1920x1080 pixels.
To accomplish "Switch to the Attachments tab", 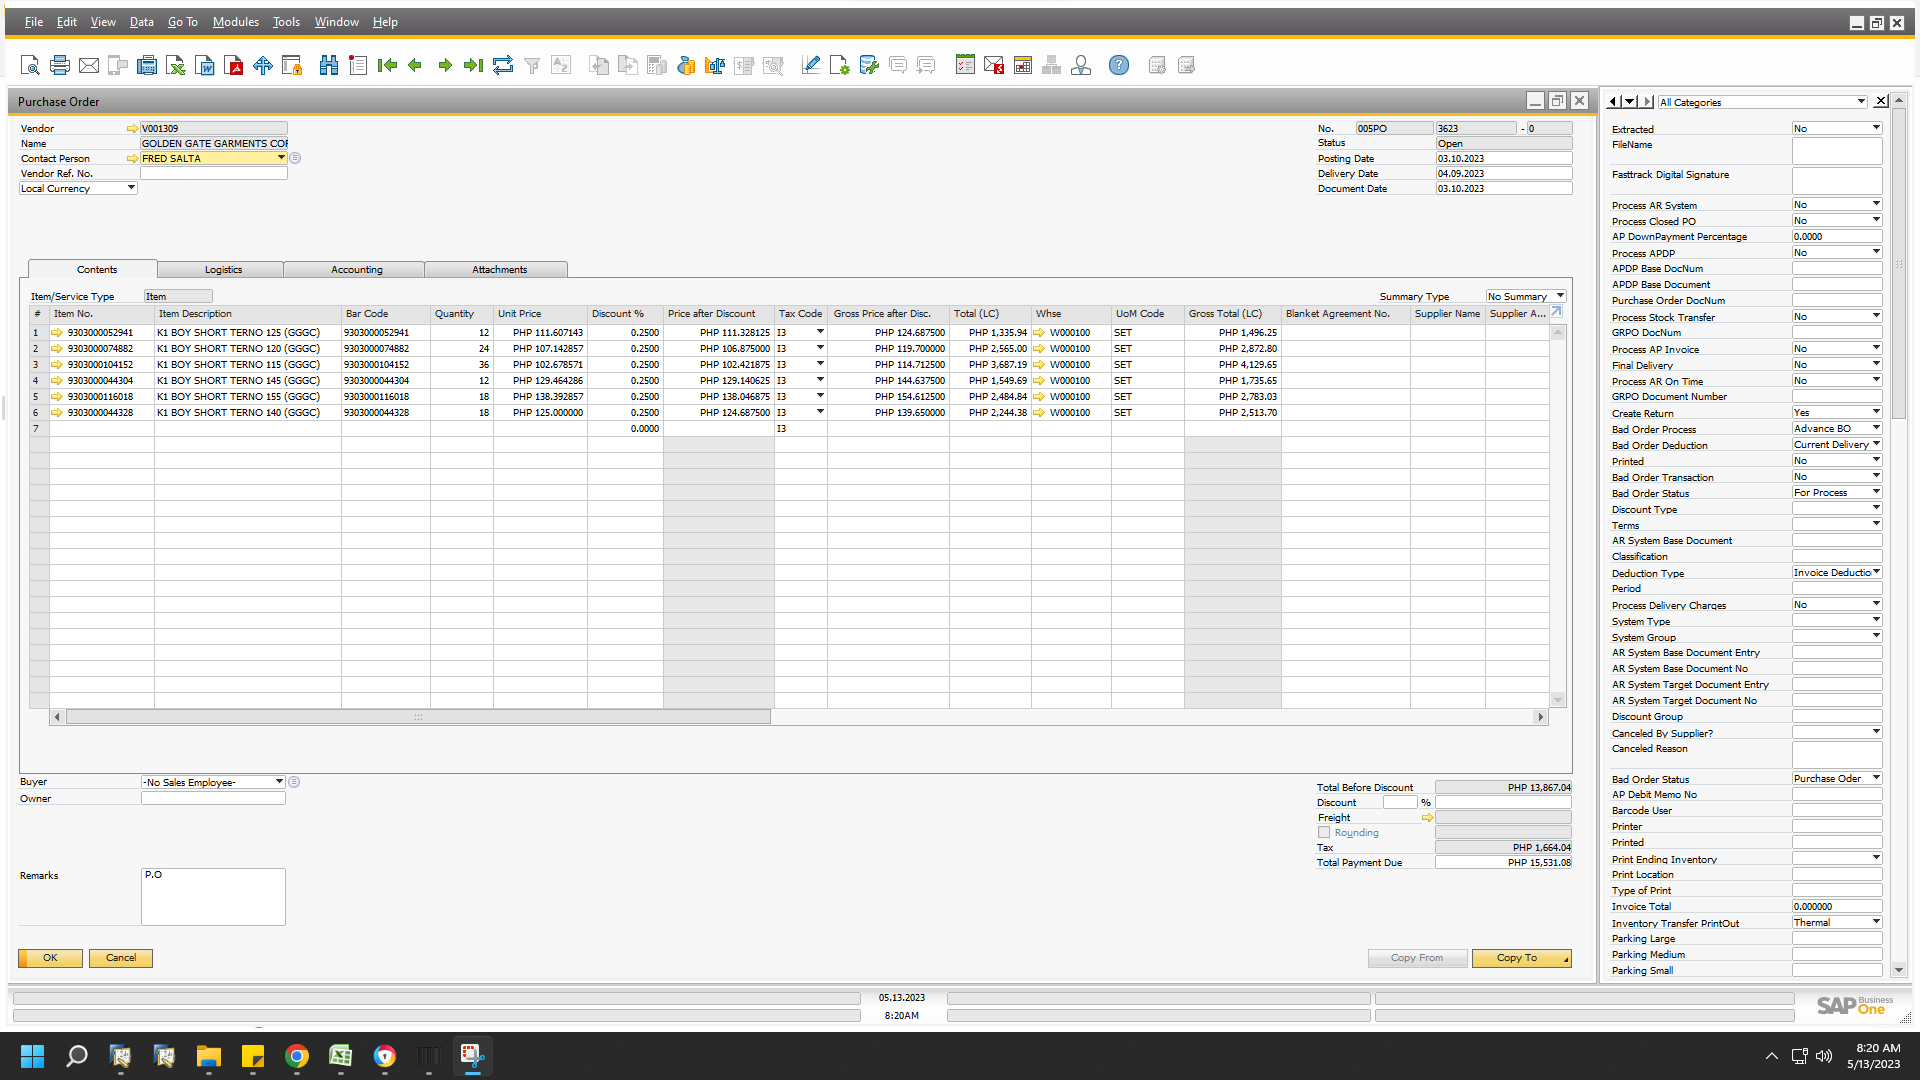I will click(499, 270).
